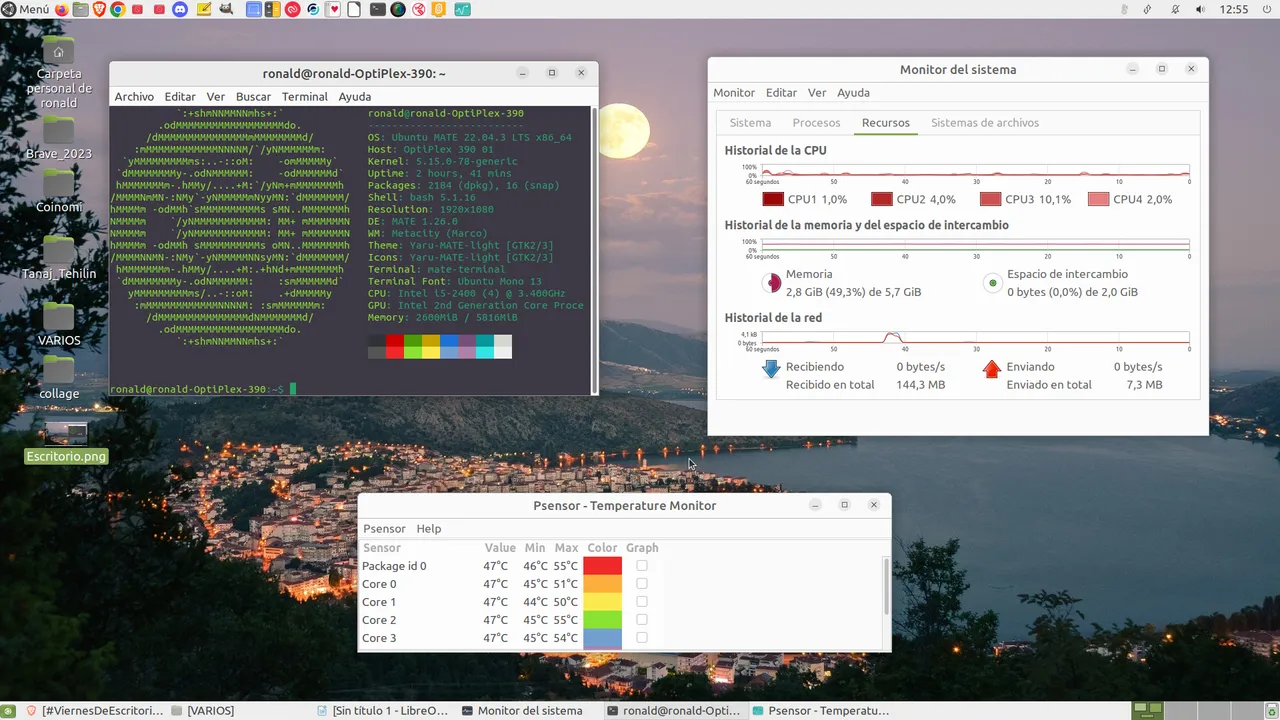Open the yellow notes launcher icon
This screenshot has width=1280, height=720.
(204, 9)
